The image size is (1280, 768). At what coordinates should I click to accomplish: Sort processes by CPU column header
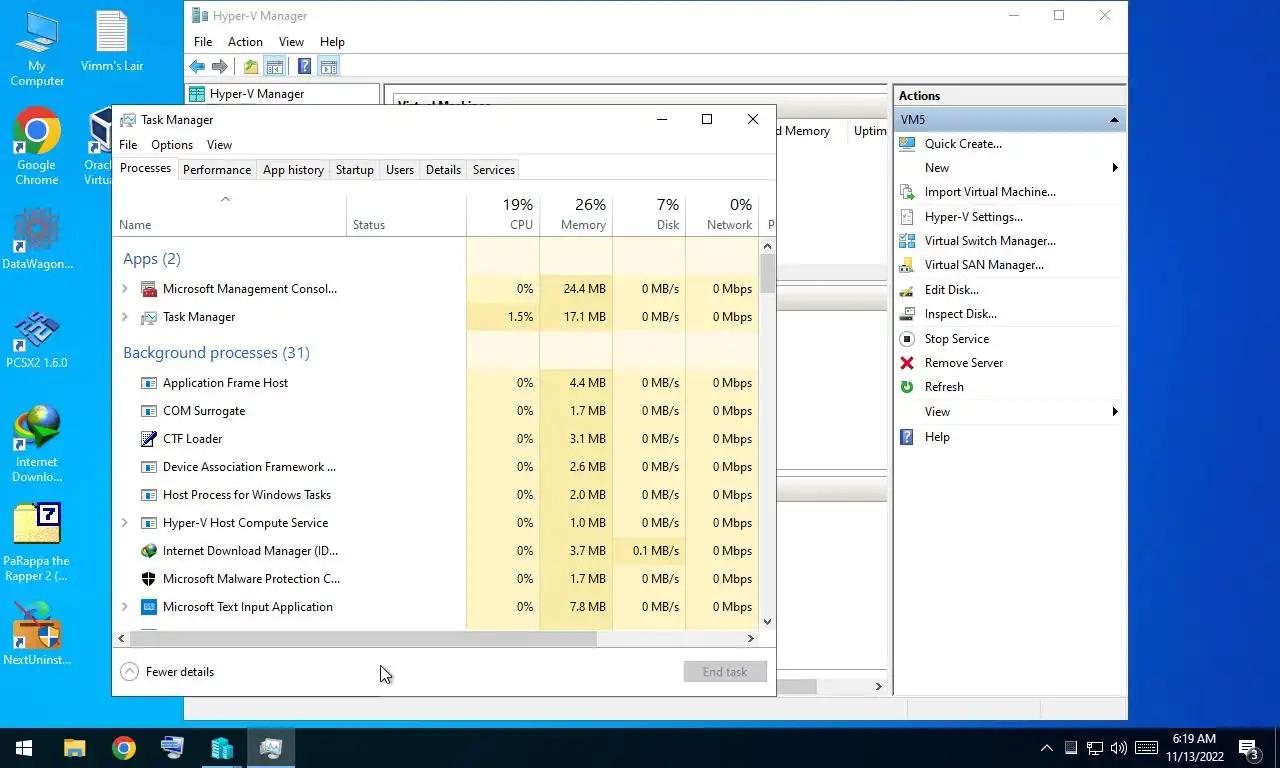click(x=503, y=214)
